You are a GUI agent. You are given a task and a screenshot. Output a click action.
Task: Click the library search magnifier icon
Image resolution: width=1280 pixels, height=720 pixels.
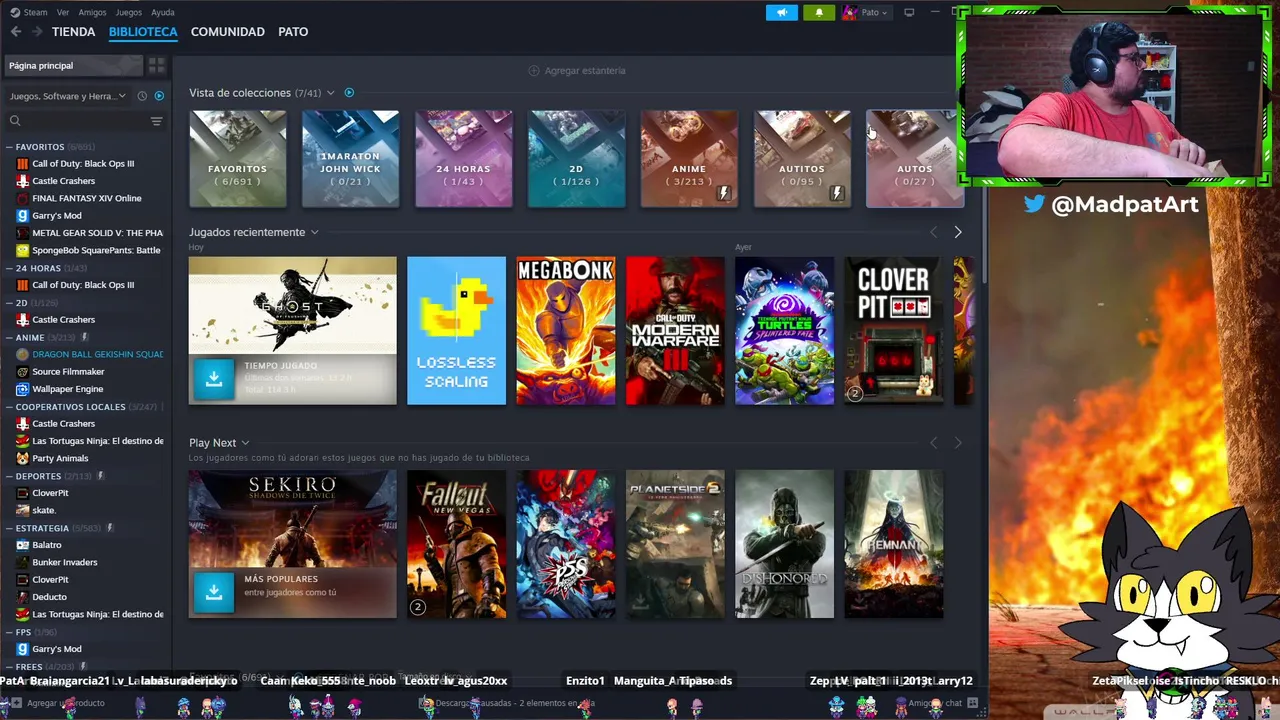[x=15, y=121]
